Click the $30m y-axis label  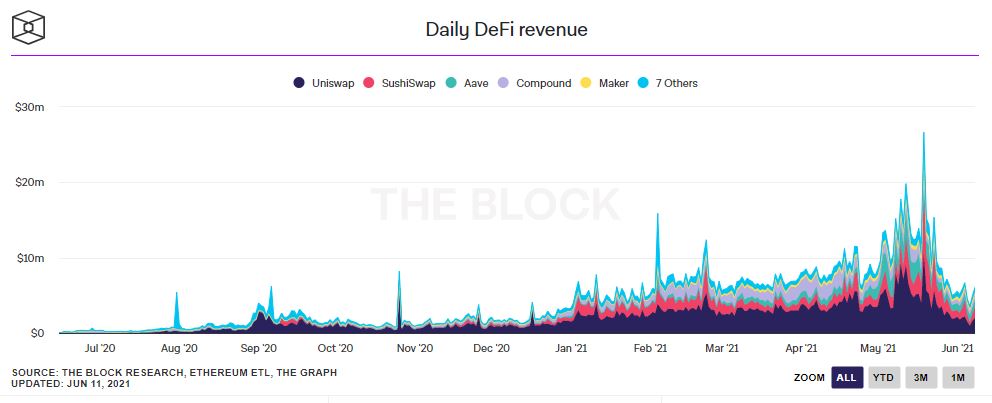point(29,106)
